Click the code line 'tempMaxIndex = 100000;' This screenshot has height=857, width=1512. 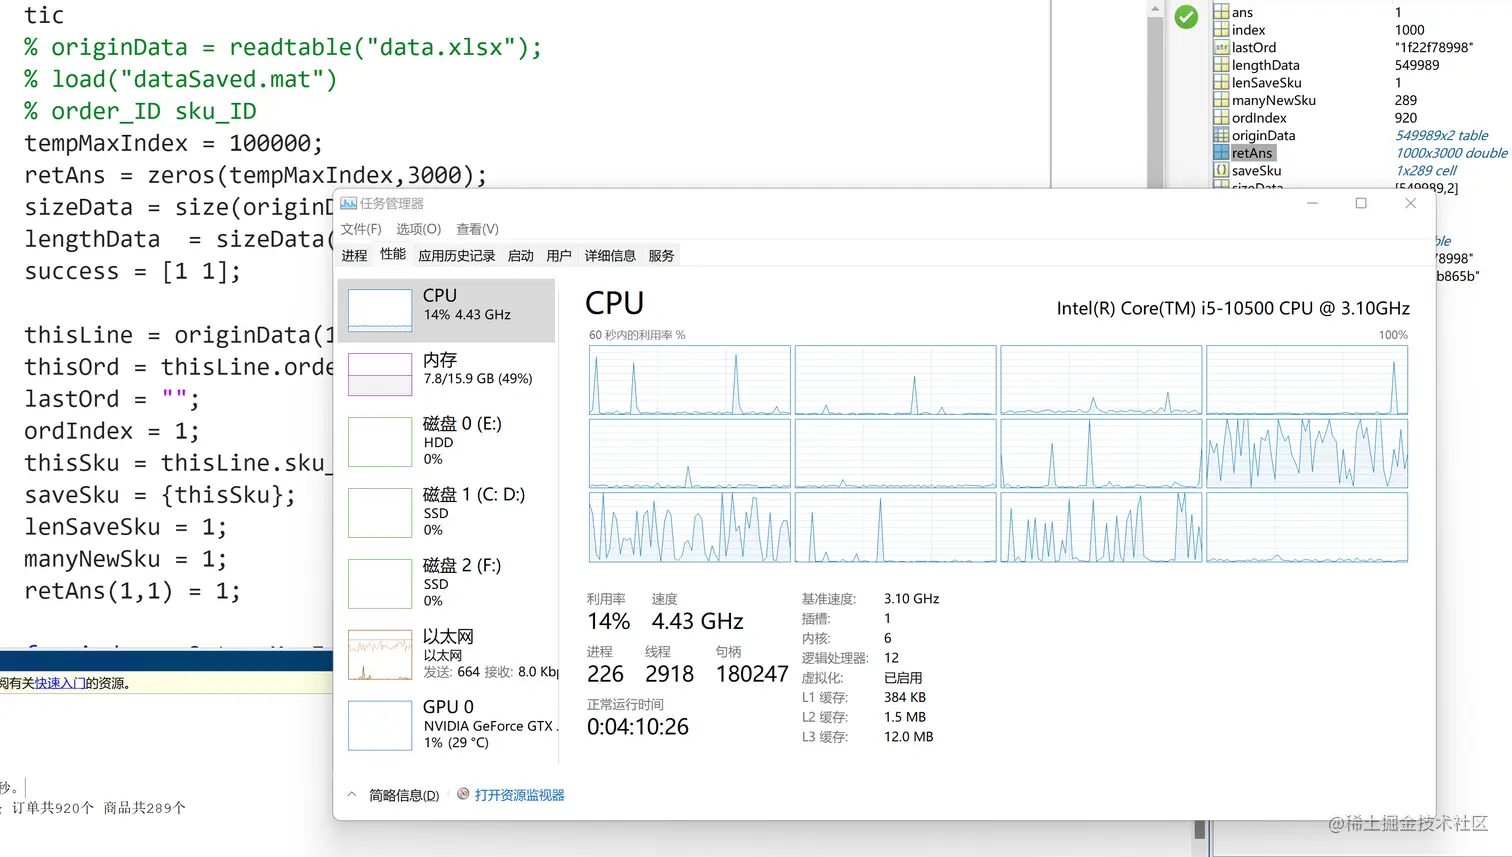coord(174,143)
